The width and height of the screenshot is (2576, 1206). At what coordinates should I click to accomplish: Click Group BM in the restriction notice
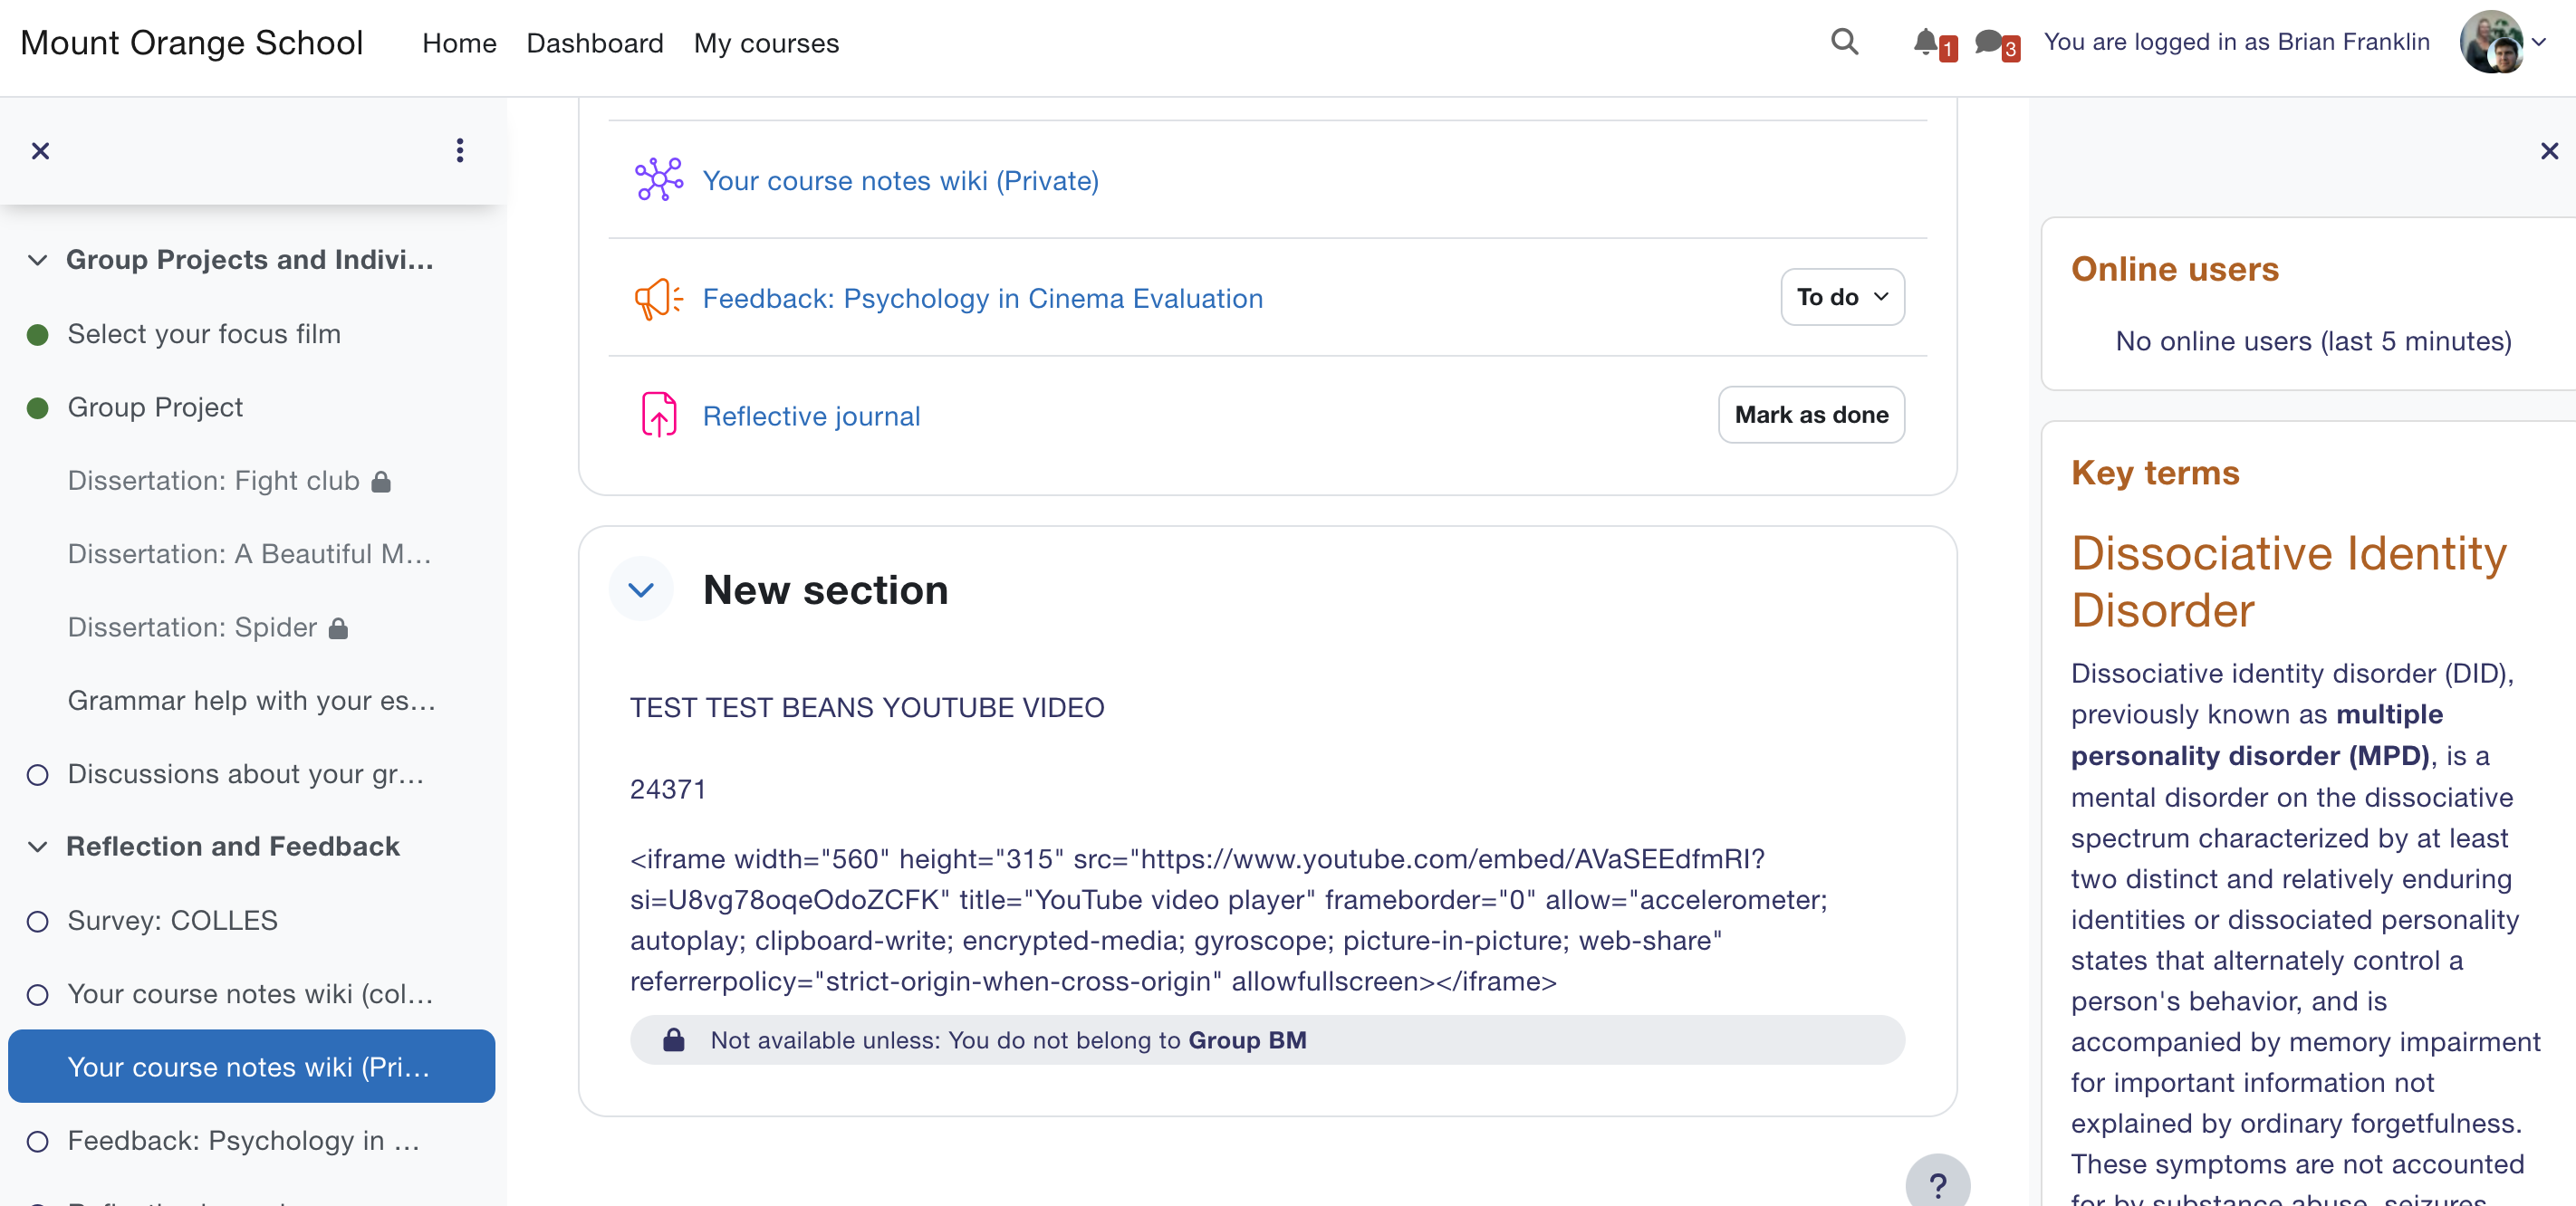point(1247,1040)
